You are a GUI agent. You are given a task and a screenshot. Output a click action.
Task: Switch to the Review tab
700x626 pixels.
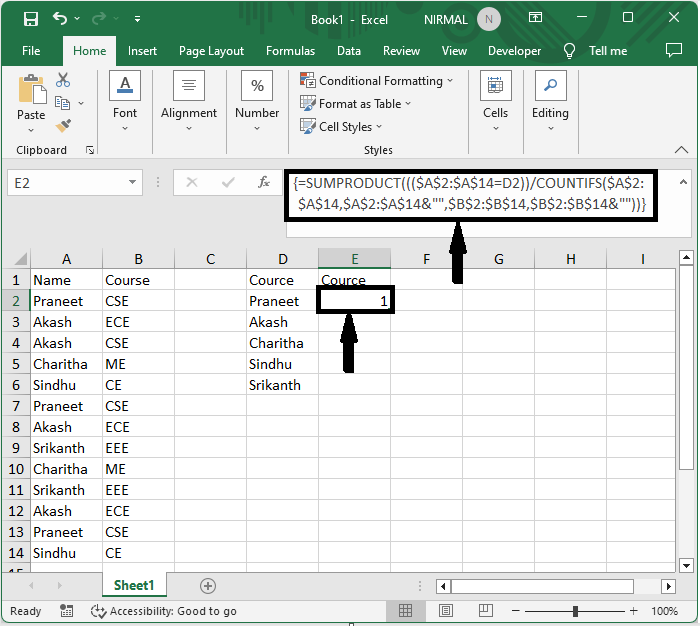[x=401, y=51]
